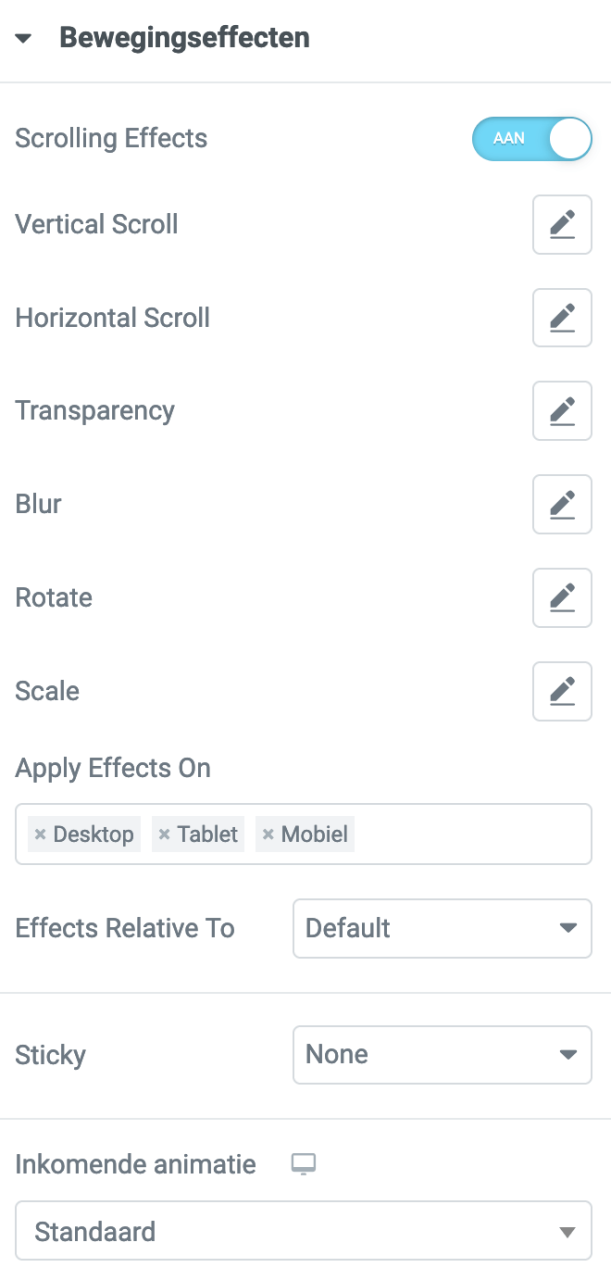Expand Inkomende animatie Standaard dropdown
This screenshot has height=1280, width=611.
304,1231
